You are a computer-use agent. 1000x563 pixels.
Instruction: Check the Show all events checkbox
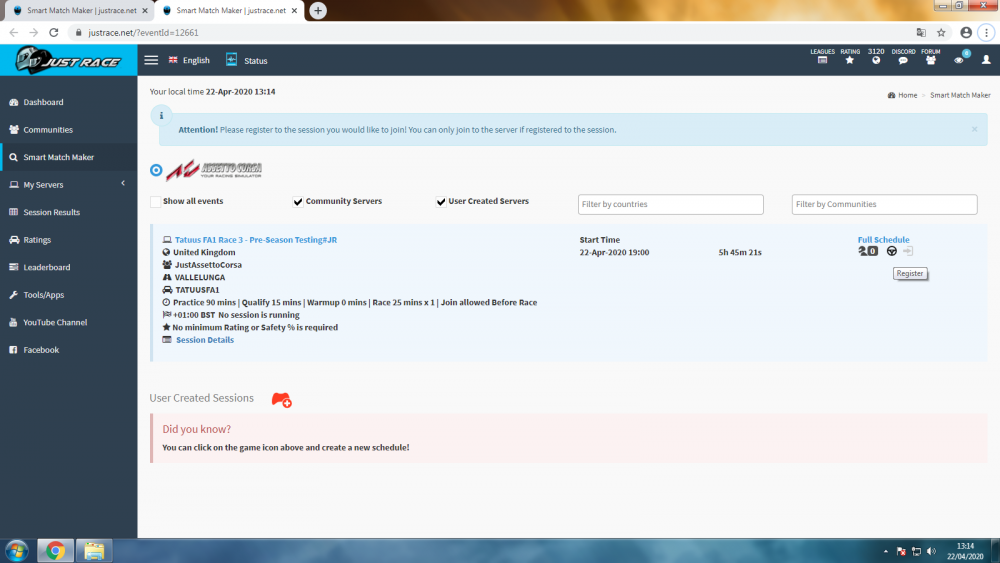point(155,201)
